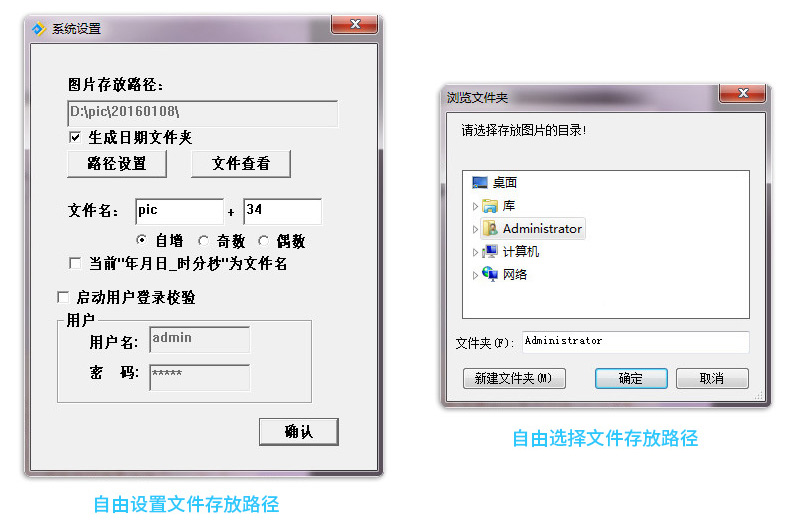Expand the 网络 tree node arrow
This screenshot has width=790, height=530.
(475, 275)
